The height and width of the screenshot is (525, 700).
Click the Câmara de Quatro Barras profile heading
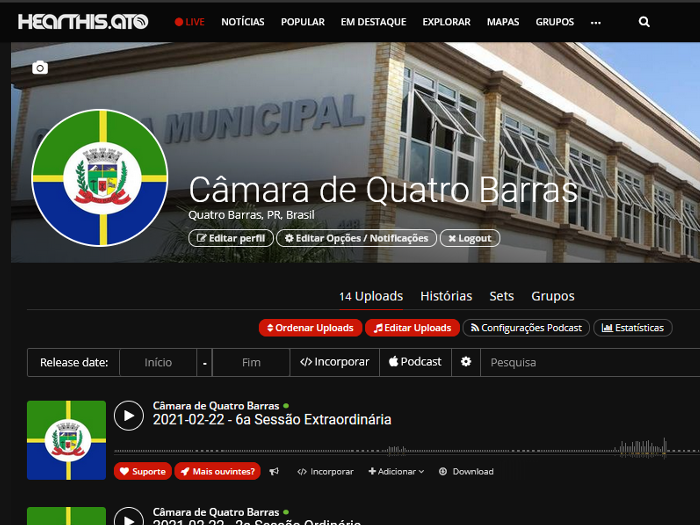click(x=383, y=190)
